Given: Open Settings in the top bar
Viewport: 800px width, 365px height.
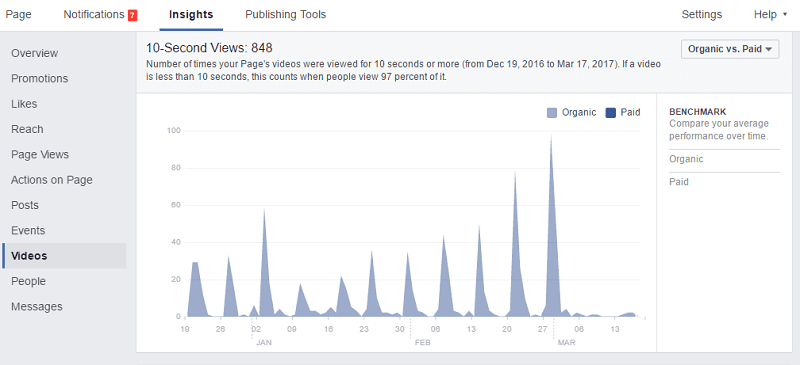Looking at the screenshot, I should [702, 15].
